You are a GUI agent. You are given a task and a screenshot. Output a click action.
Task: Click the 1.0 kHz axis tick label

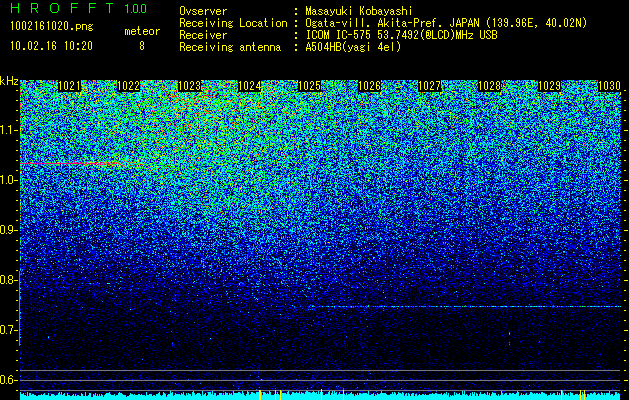click(9, 180)
